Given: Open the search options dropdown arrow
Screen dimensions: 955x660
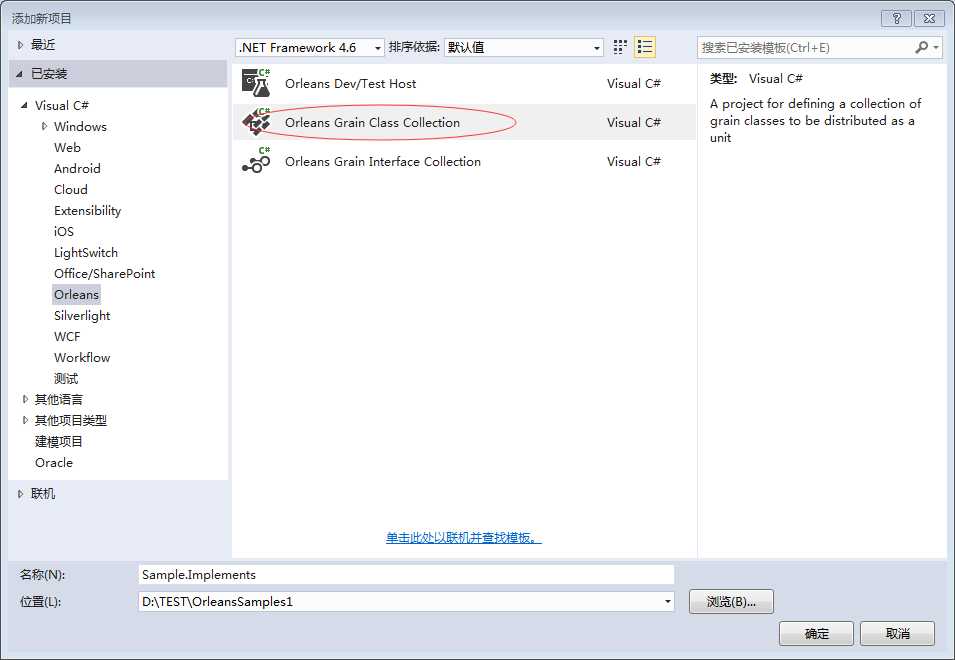Looking at the screenshot, I should (x=936, y=47).
